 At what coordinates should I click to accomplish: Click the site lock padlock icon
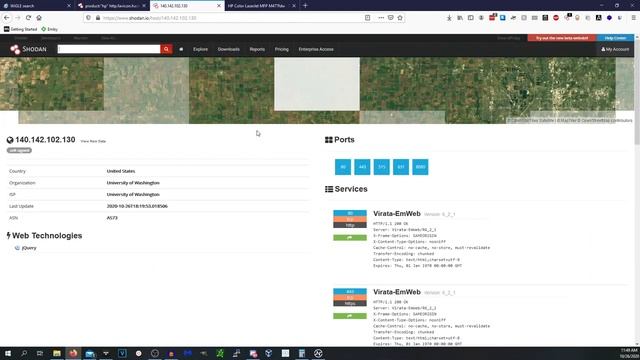point(98,18)
